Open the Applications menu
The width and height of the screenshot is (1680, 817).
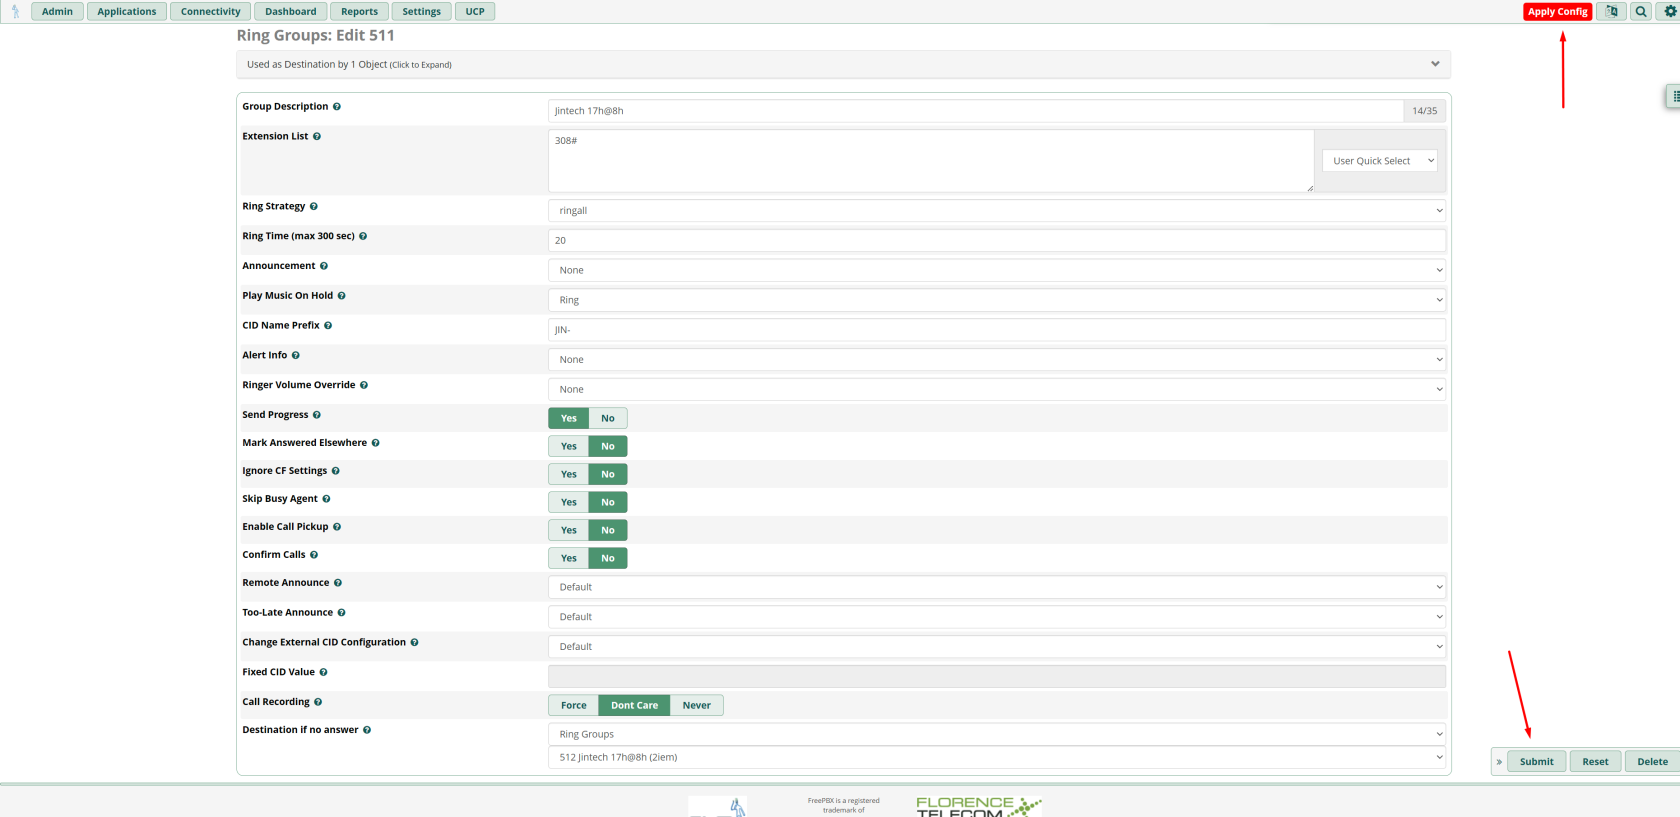point(127,12)
